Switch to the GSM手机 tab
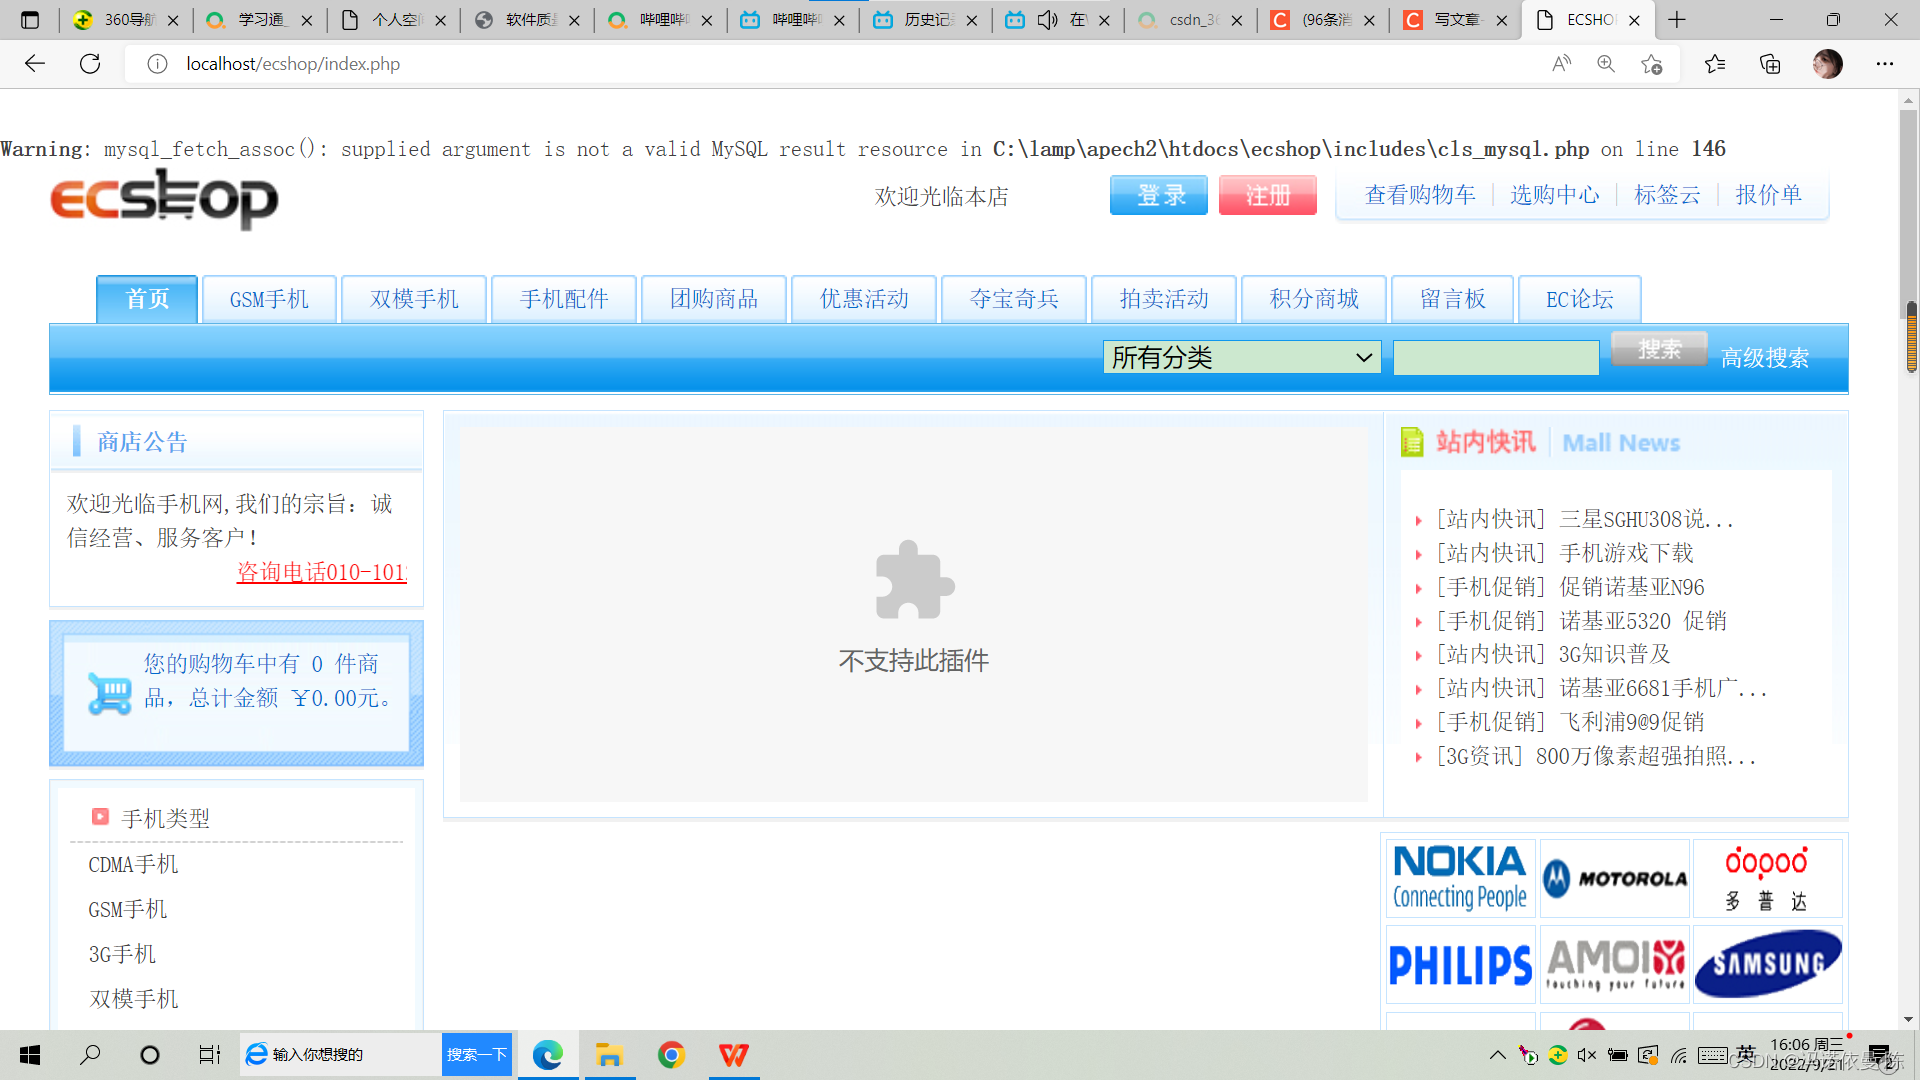Screen dimensions: 1920x1080 [268, 298]
